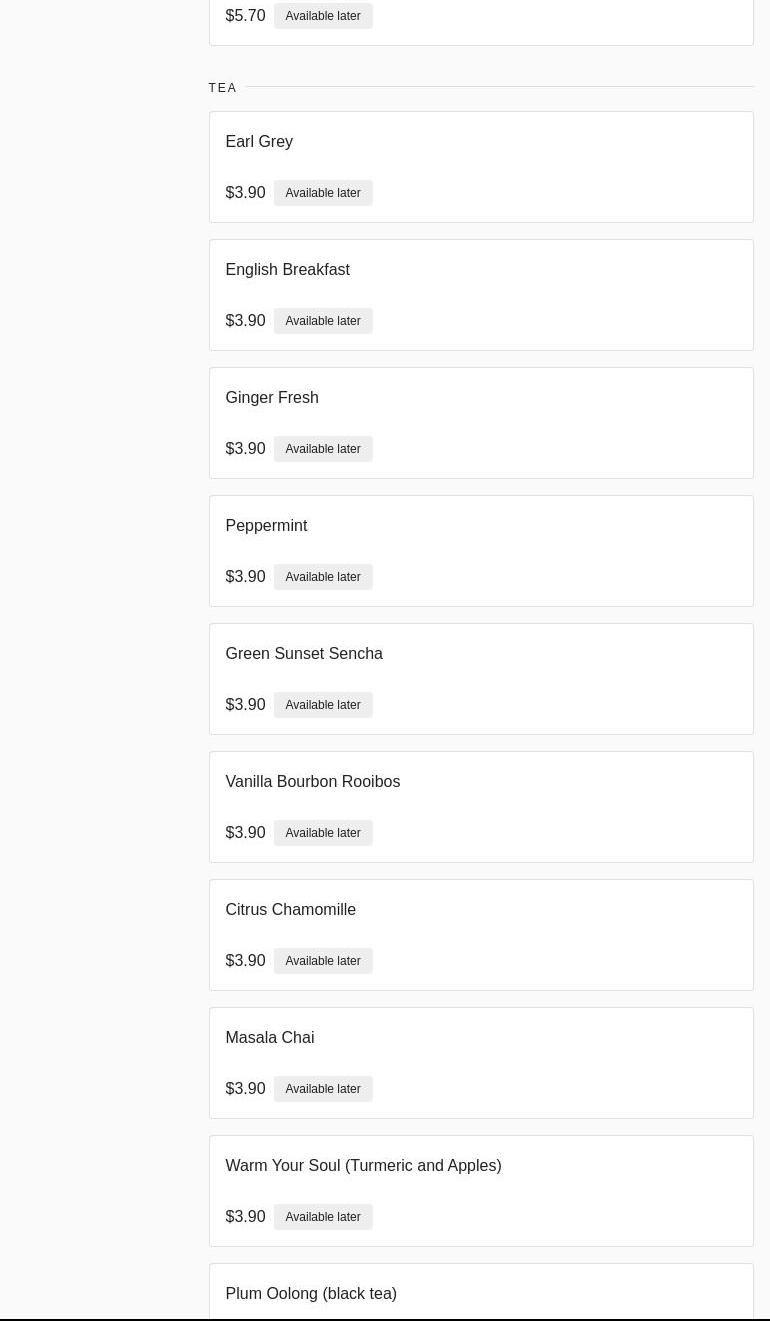770x1321 pixels.
Task: Open Warm Your Soul turmeric tea
Action: (363, 1166)
